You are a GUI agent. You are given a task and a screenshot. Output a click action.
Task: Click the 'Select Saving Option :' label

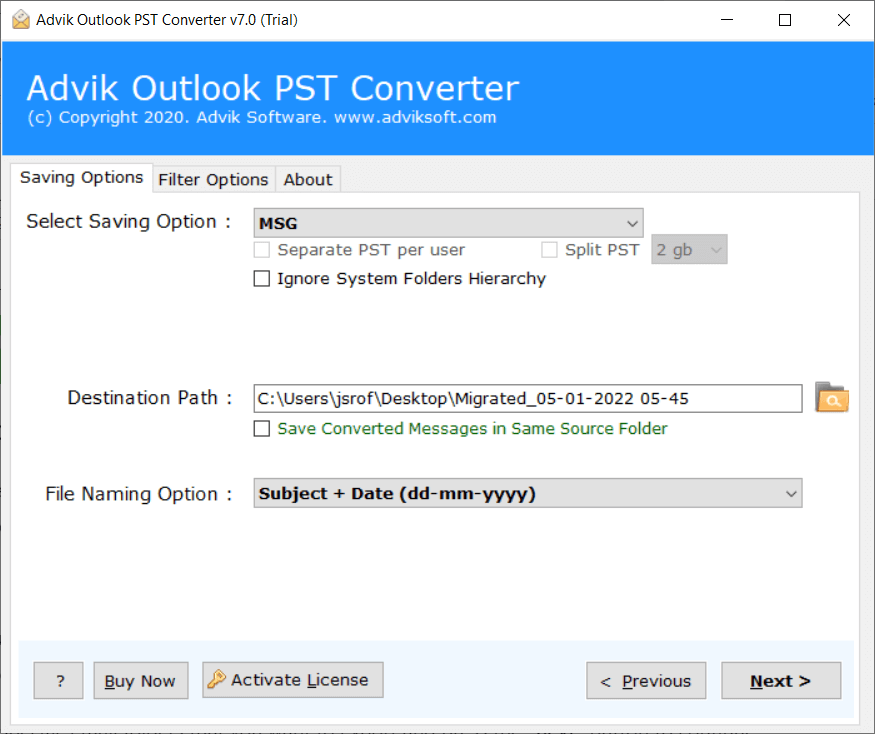click(x=129, y=222)
